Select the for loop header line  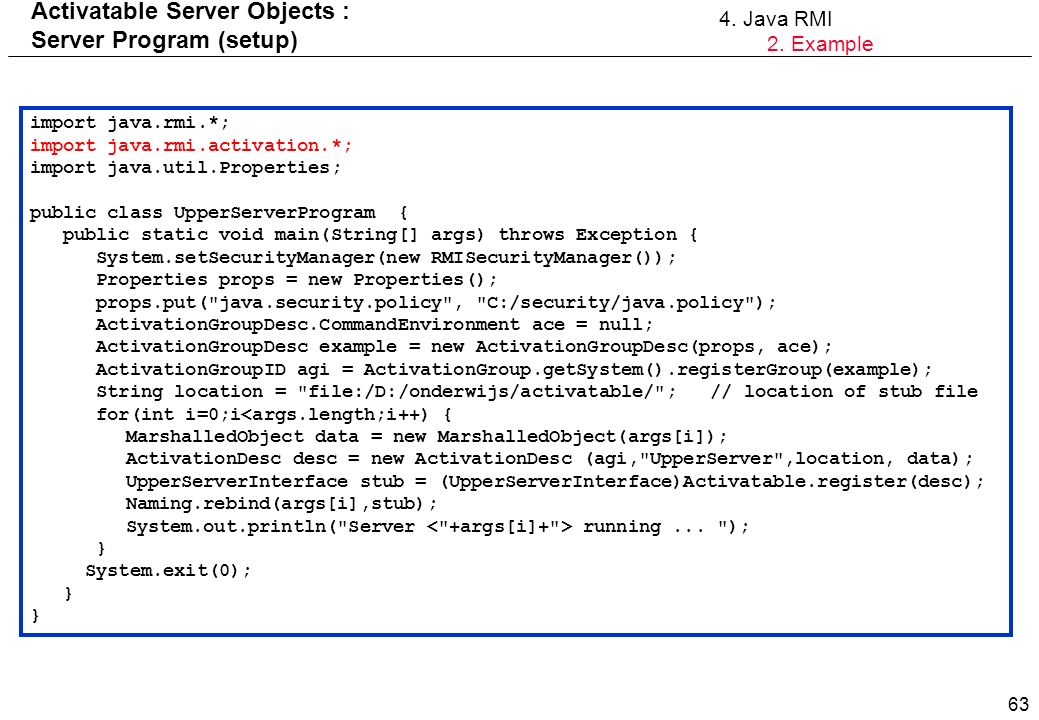click(x=274, y=415)
